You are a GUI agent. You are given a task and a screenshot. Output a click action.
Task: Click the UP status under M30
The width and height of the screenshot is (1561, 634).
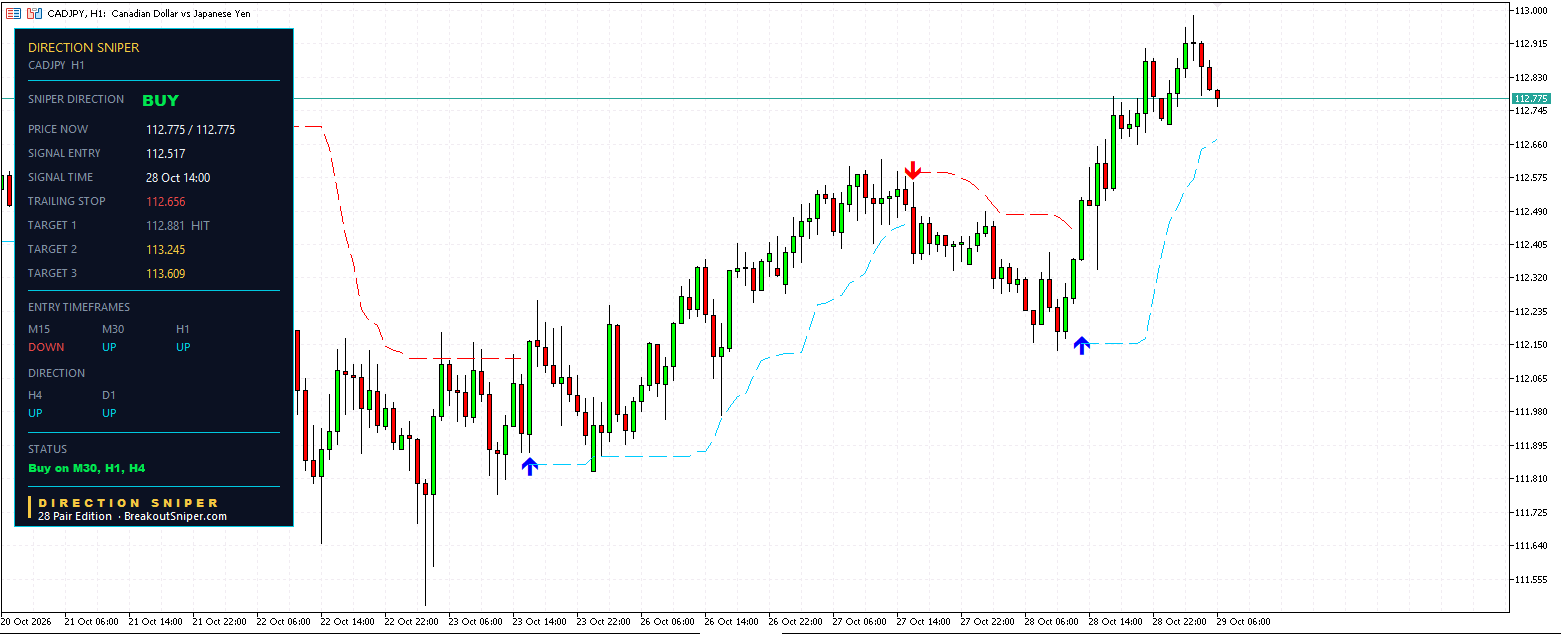[109, 348]
